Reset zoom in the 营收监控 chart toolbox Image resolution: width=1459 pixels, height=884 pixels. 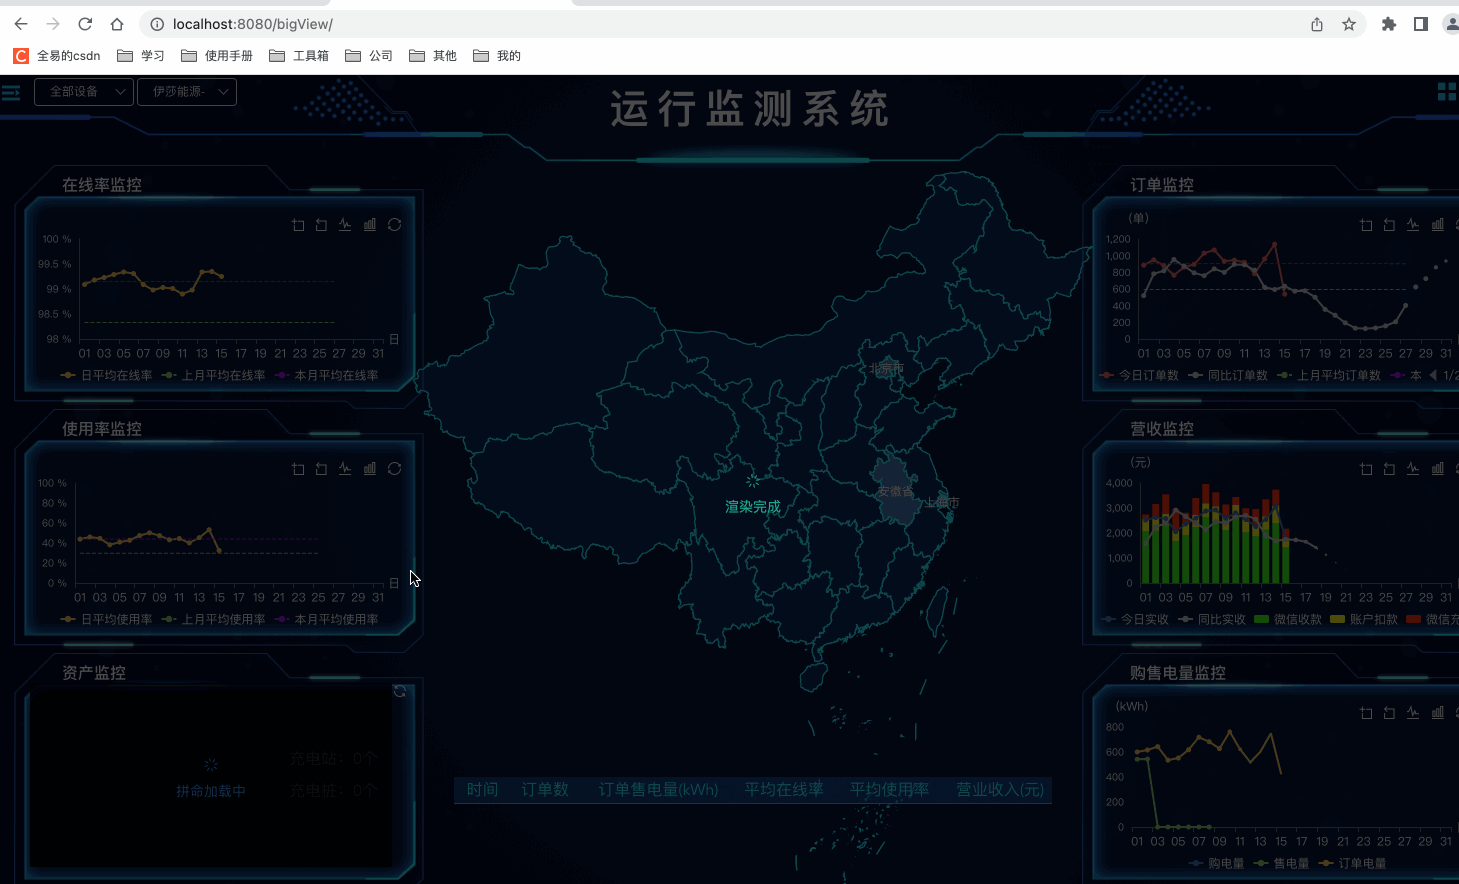[1389, 469]
